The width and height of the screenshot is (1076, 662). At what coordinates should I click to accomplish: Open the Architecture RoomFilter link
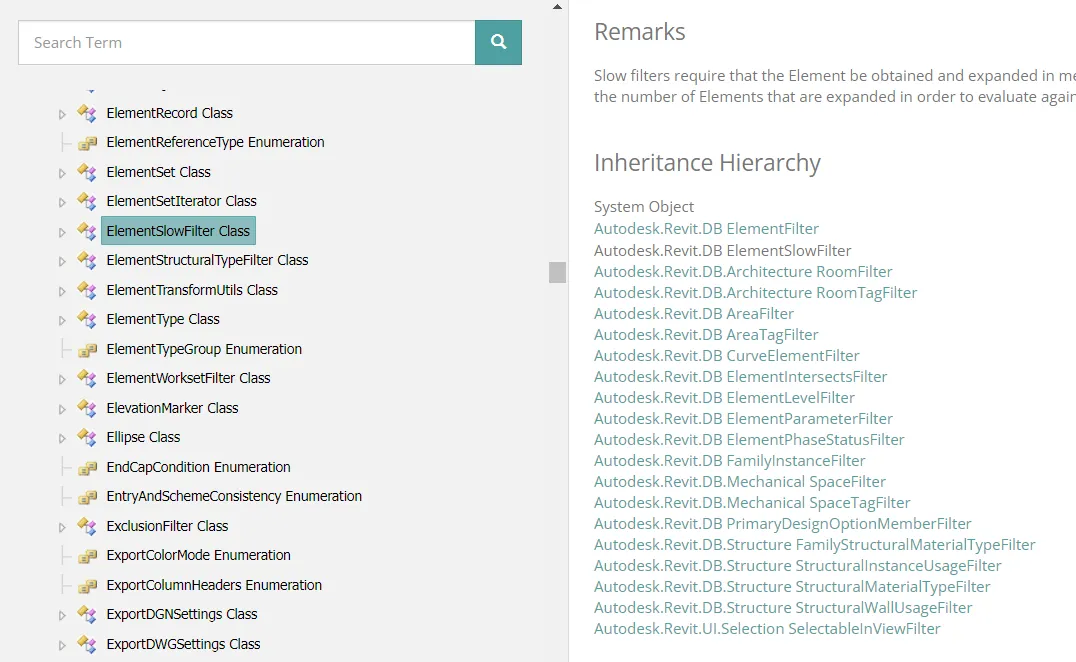(743, 272)
